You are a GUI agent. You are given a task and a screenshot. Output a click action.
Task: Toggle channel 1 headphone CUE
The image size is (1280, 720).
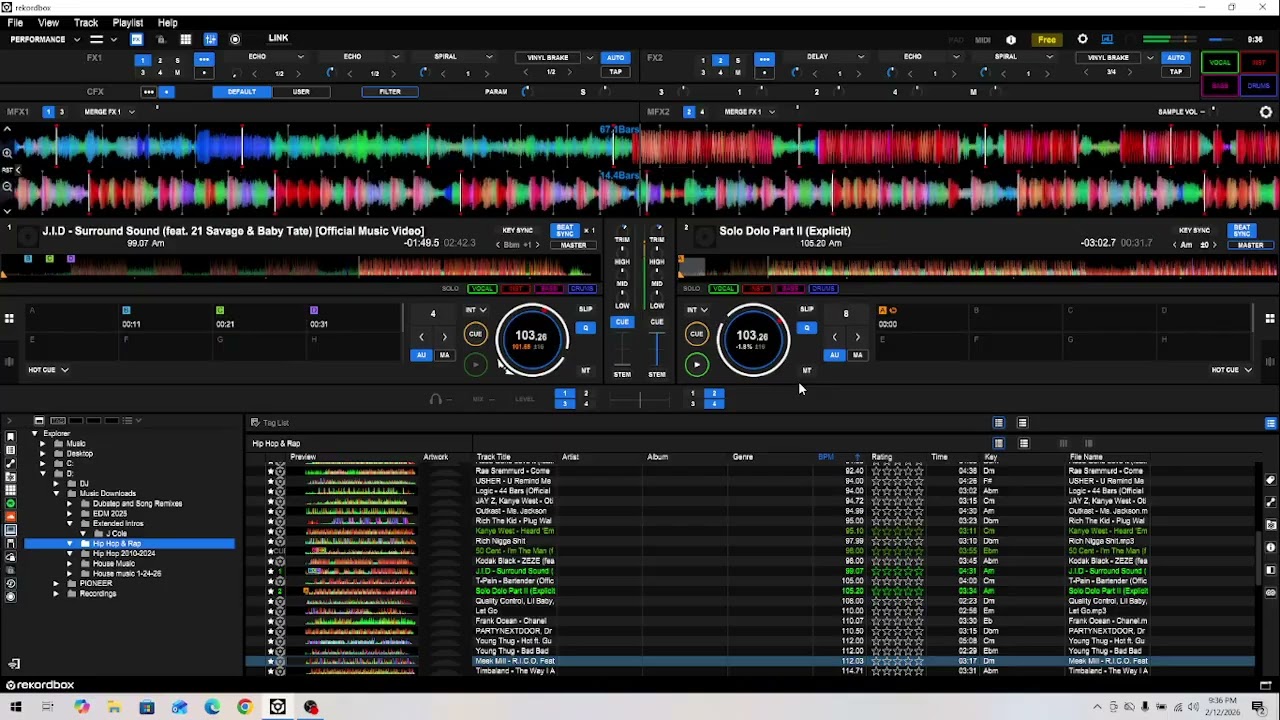coord(622,322)
